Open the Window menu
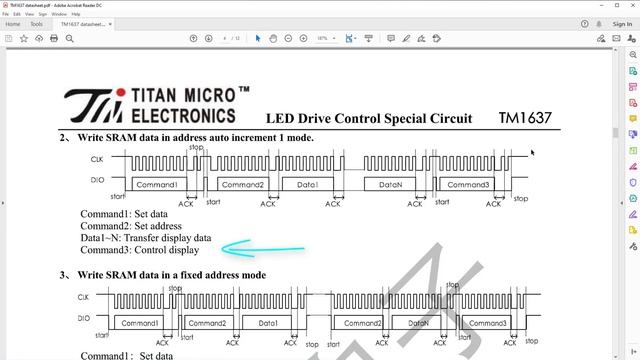The height and width of the screenshot is (360, 640). coord(59,14)
